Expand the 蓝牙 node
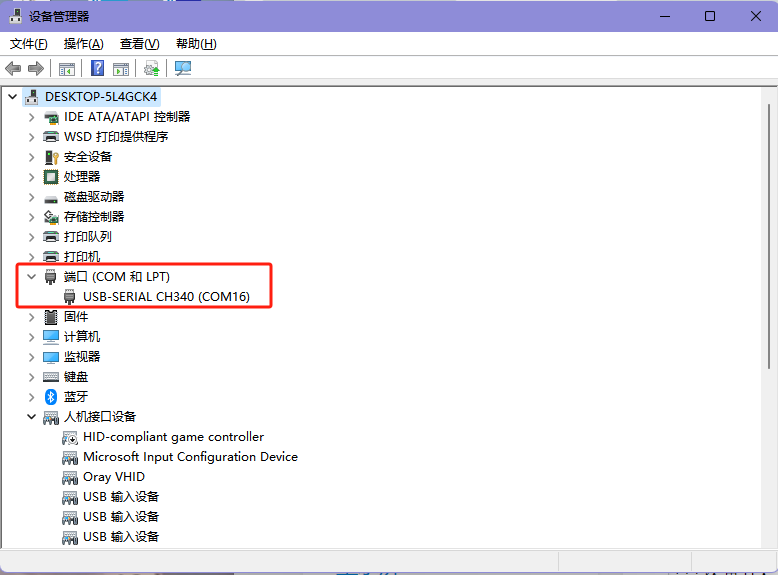 point(32,397)
